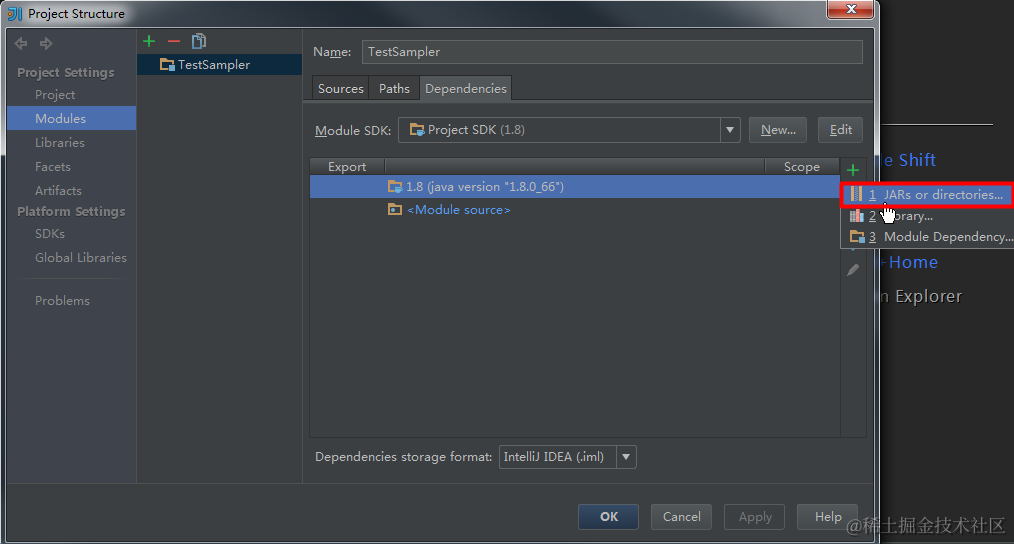
Task: Click the Project Structure window logo icon
Action: (x=14, y=14)
